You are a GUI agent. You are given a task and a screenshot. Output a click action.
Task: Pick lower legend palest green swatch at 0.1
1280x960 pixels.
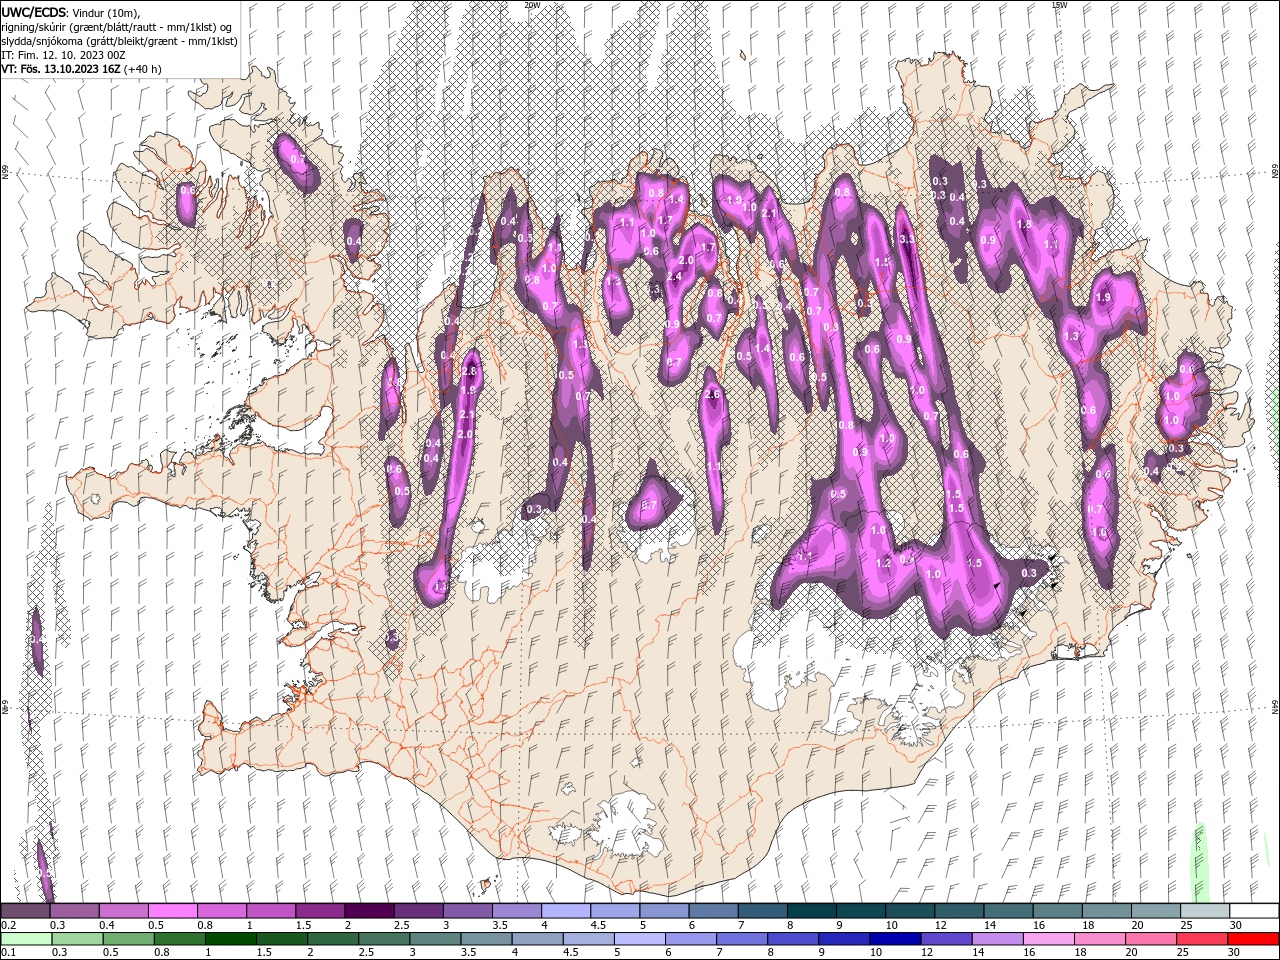(x=25, y=938)
